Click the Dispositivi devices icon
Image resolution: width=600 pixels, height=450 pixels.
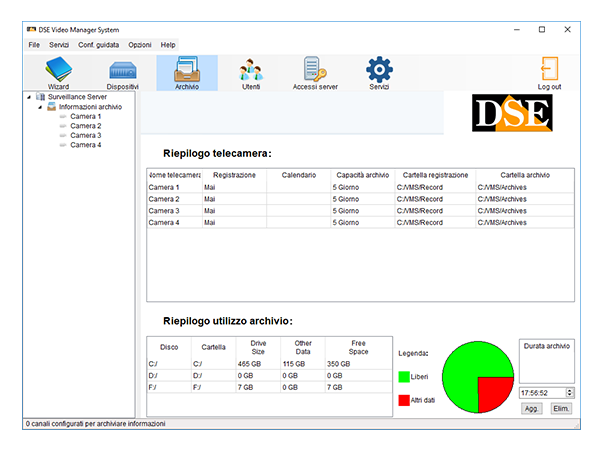point(122,72)
